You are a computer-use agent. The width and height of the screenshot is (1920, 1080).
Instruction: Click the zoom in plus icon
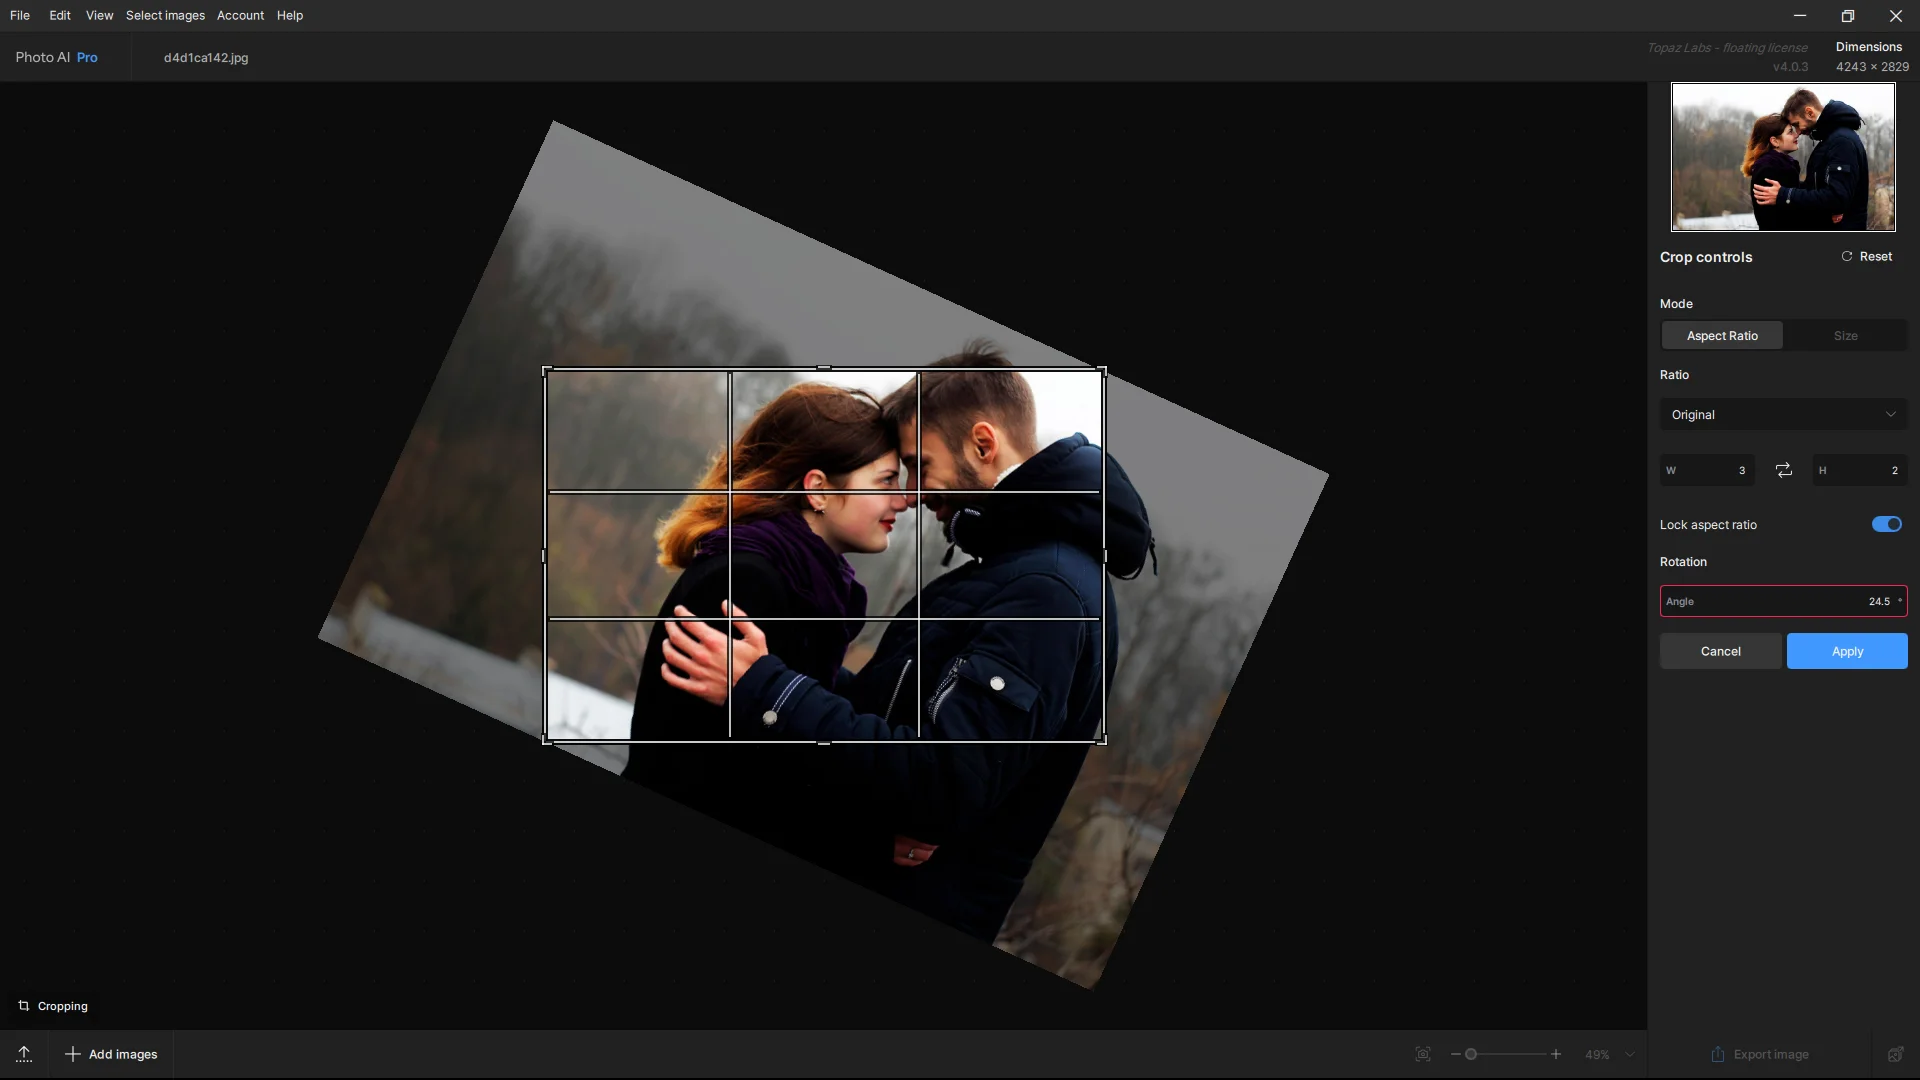[1556, 1054]
